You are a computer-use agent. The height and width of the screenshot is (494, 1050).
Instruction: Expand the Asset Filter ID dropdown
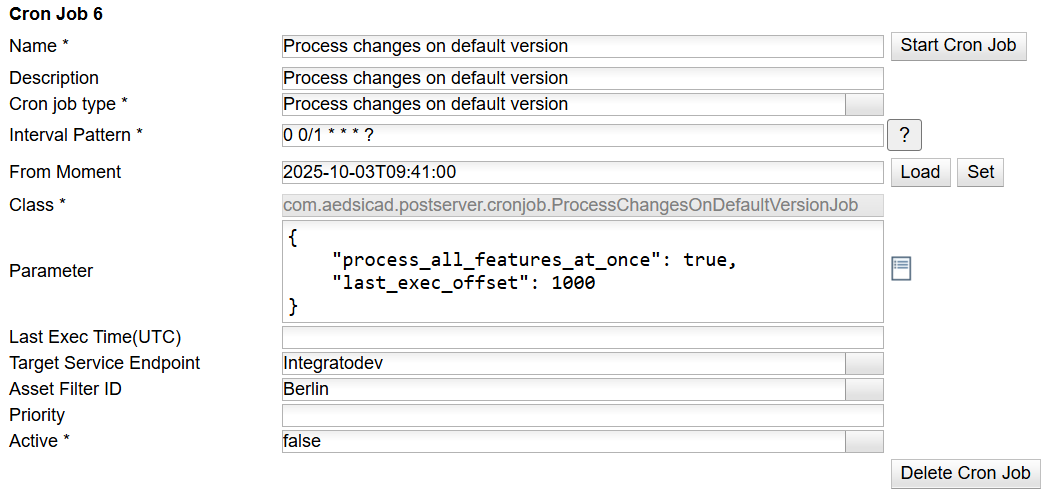864,389
